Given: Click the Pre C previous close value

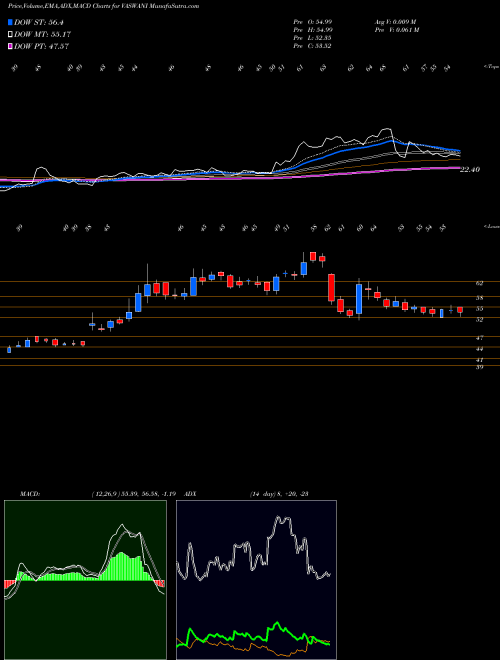Looking at the screenshot, I should (313, 46).
